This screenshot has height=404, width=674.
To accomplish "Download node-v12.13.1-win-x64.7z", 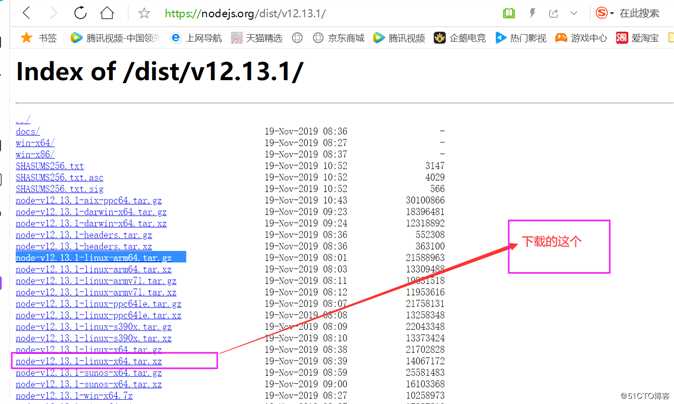I will (74, 396).
